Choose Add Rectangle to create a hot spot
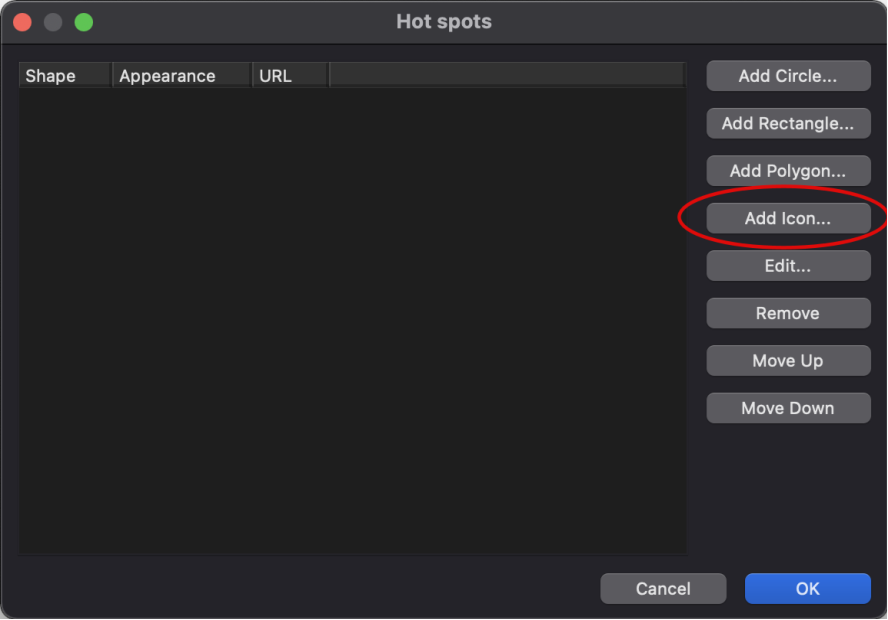Screen dimensions: 888x620 pos(788,123)
